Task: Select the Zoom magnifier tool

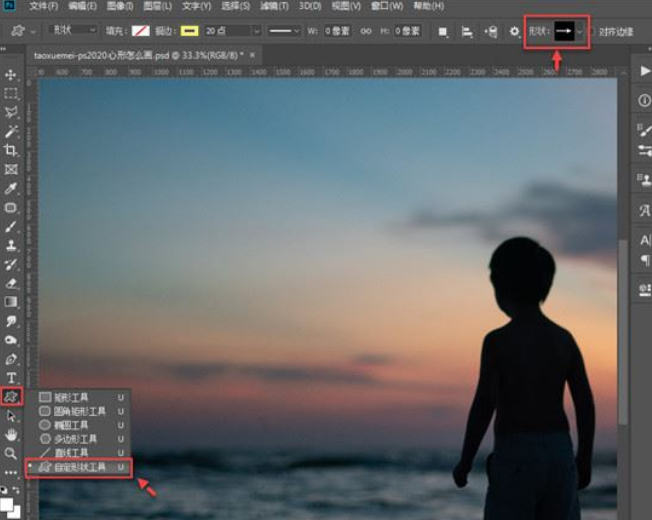Action: [x=11, y=453]
